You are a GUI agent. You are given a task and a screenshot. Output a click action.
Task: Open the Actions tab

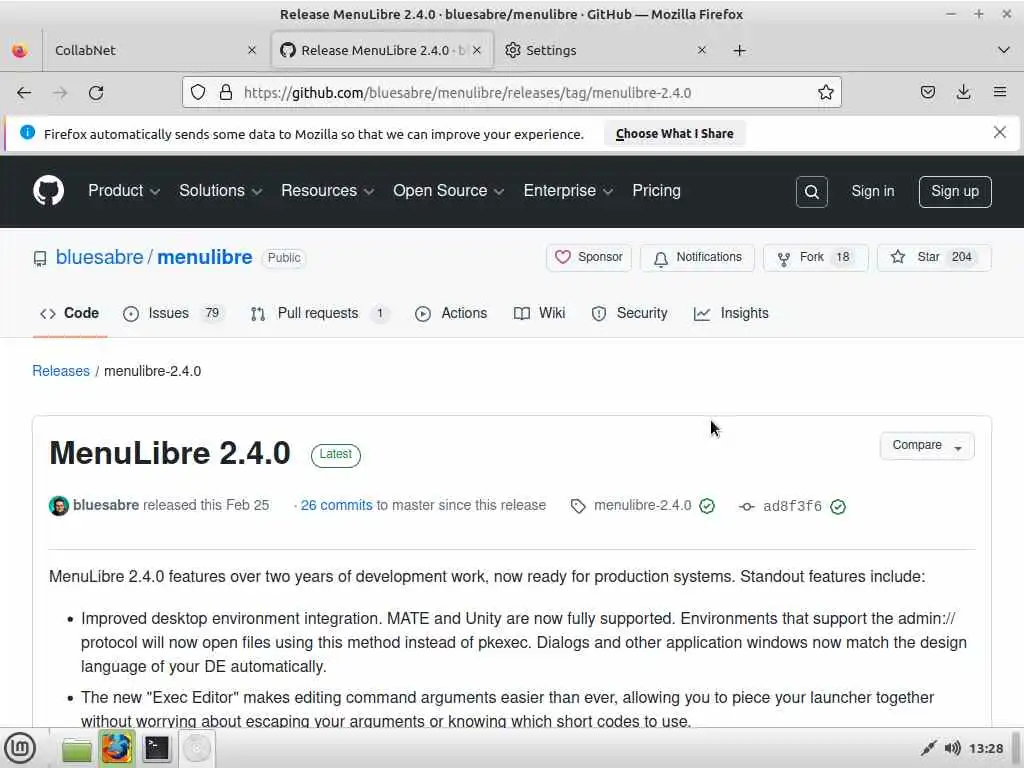tap(451, 313)
